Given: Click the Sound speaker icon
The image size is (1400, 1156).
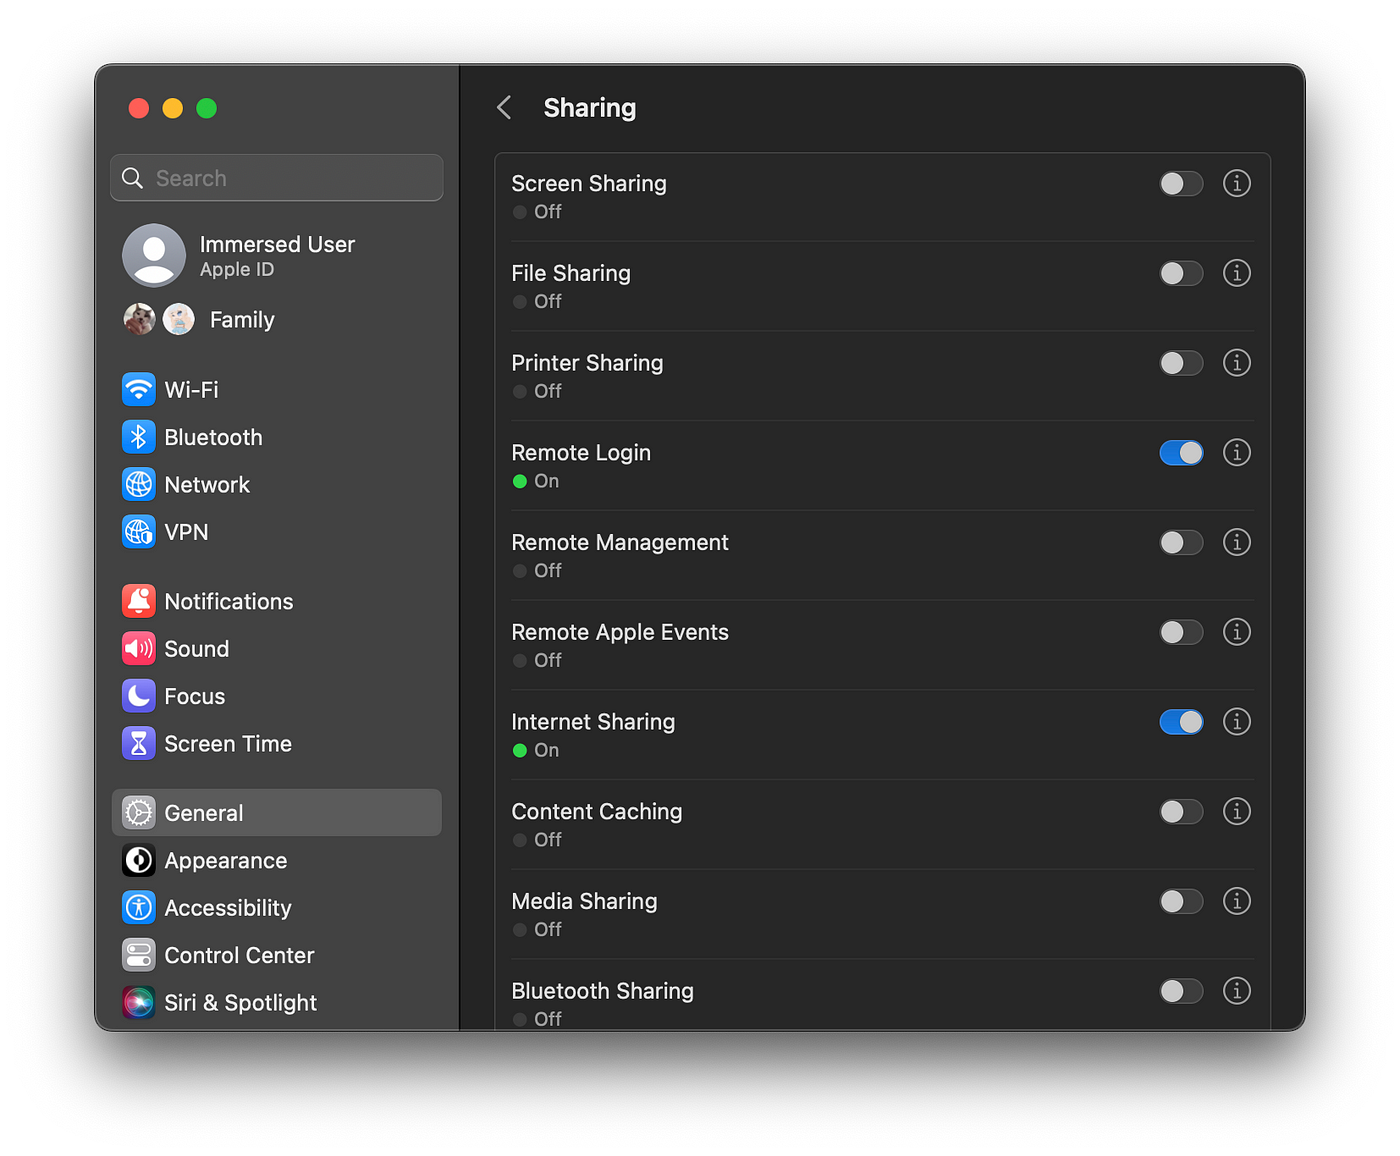Looking at the screenshot, I should [x=139, y=649].
